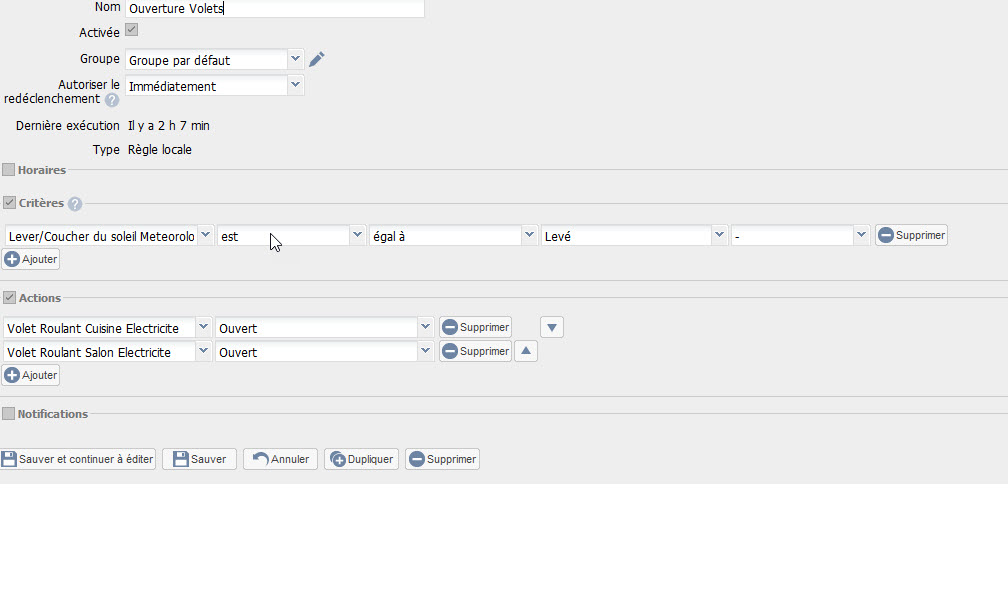Move Volet Roulant Salon action up
Image resolution: width=1008 pixels, height=614 pixels.
point(526,351)
